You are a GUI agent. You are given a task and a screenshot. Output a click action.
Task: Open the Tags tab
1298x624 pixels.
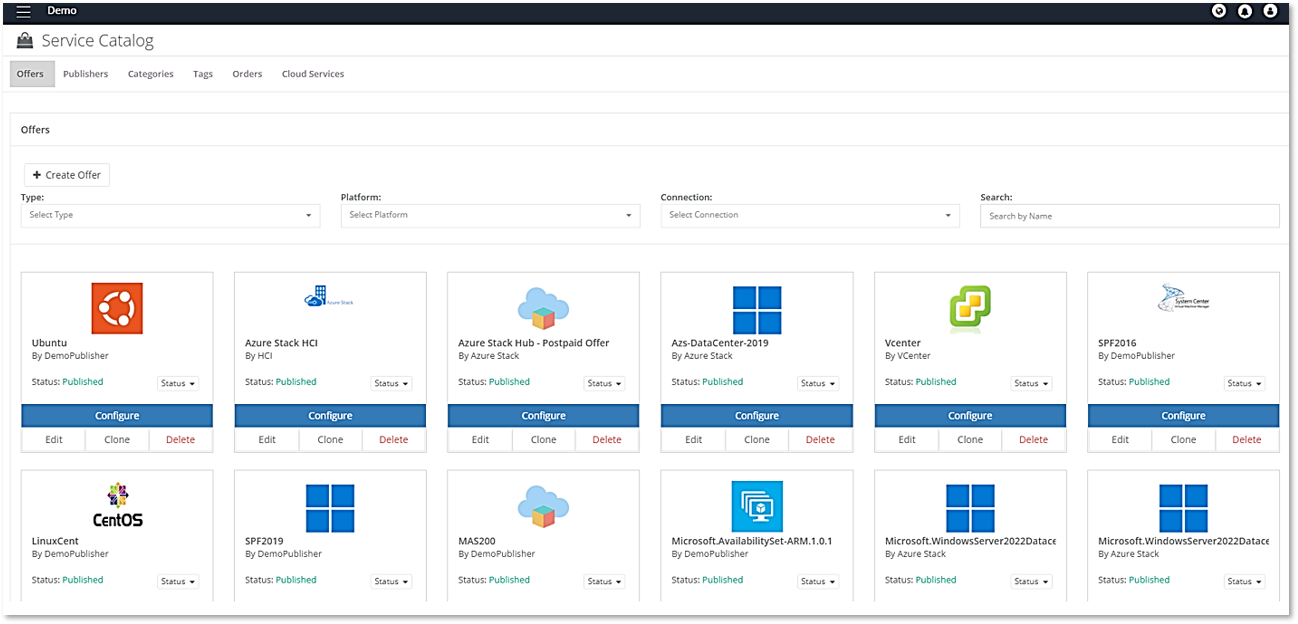pos(203,74)
